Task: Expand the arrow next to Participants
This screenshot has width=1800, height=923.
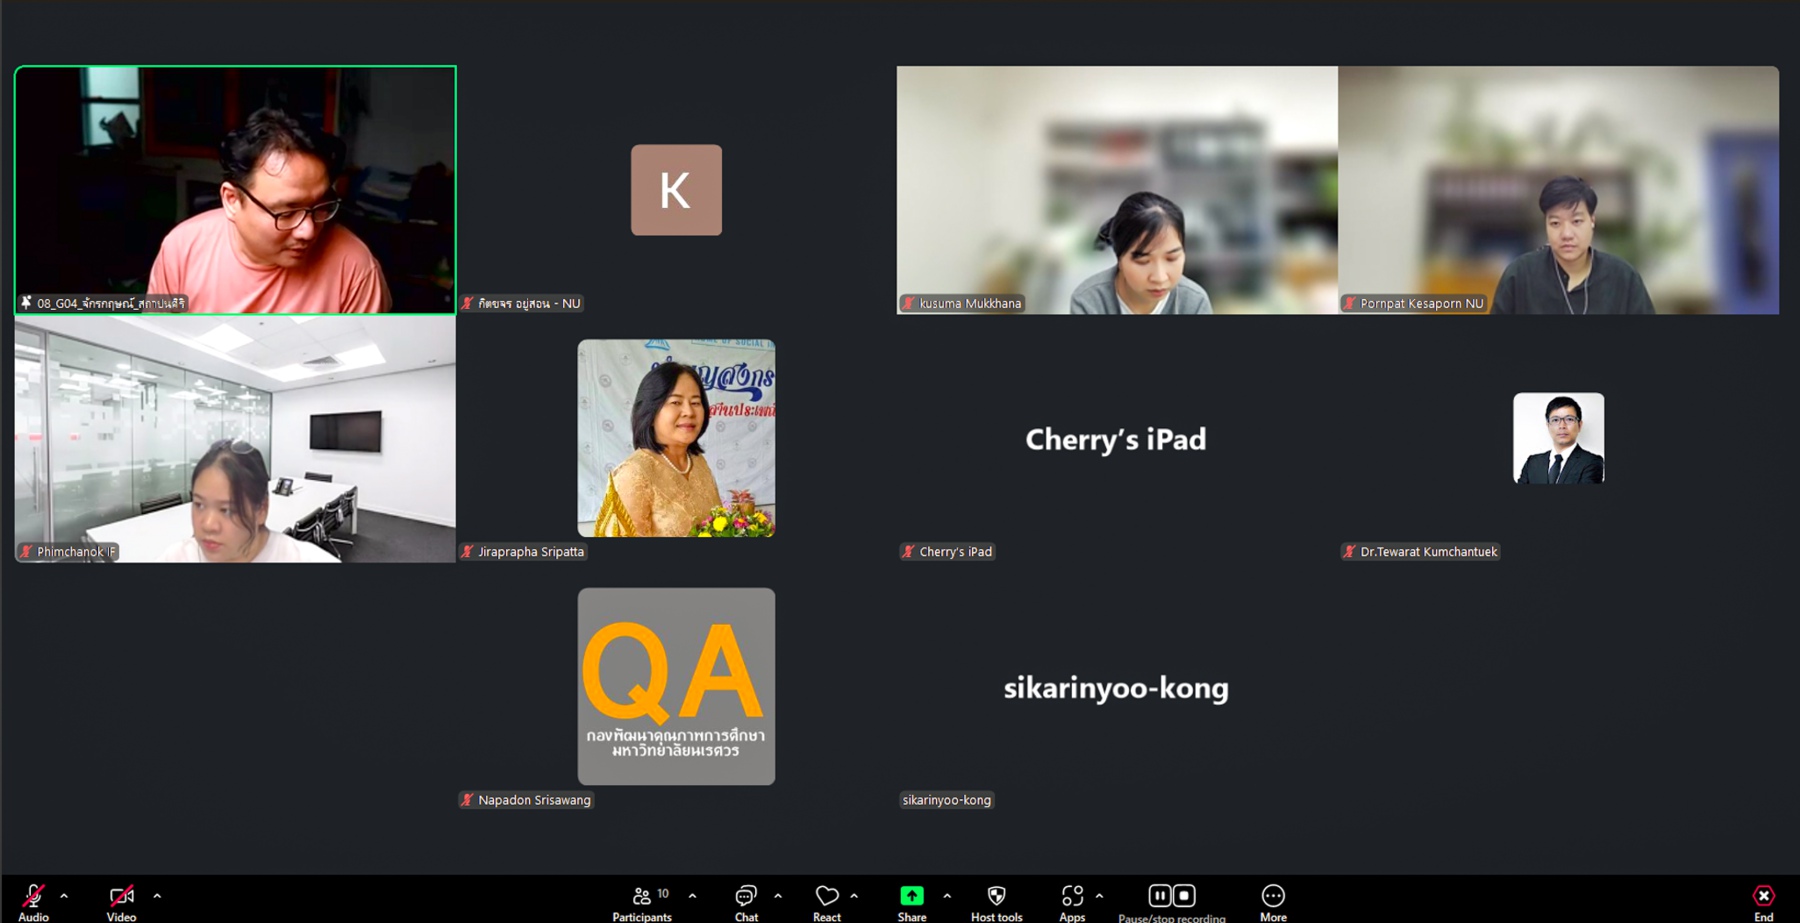Action: [x=692, y=896]
